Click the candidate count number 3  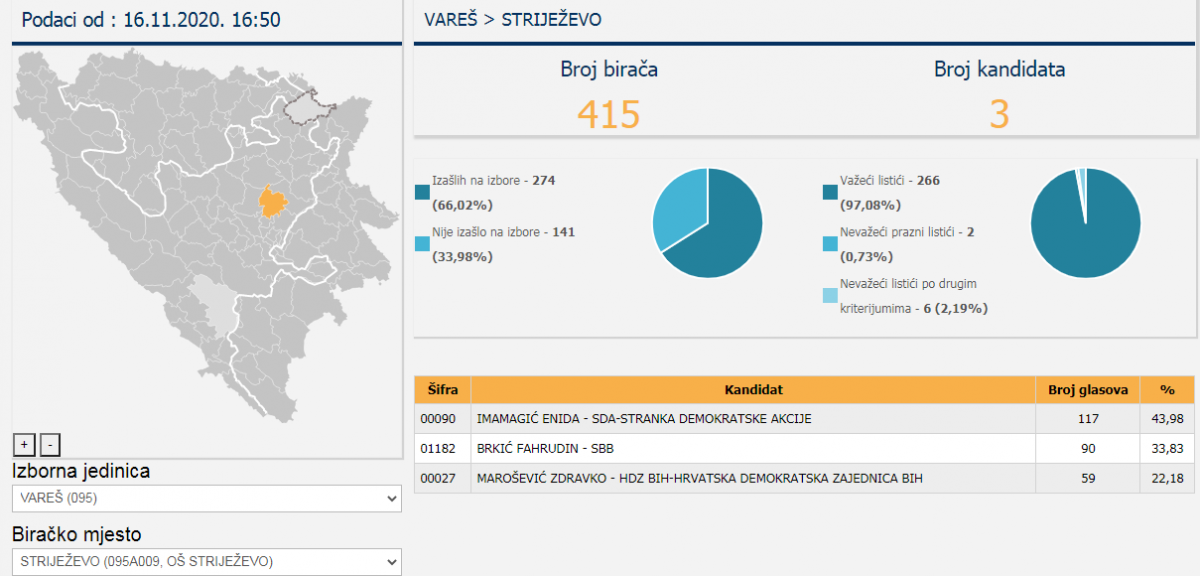999,114
